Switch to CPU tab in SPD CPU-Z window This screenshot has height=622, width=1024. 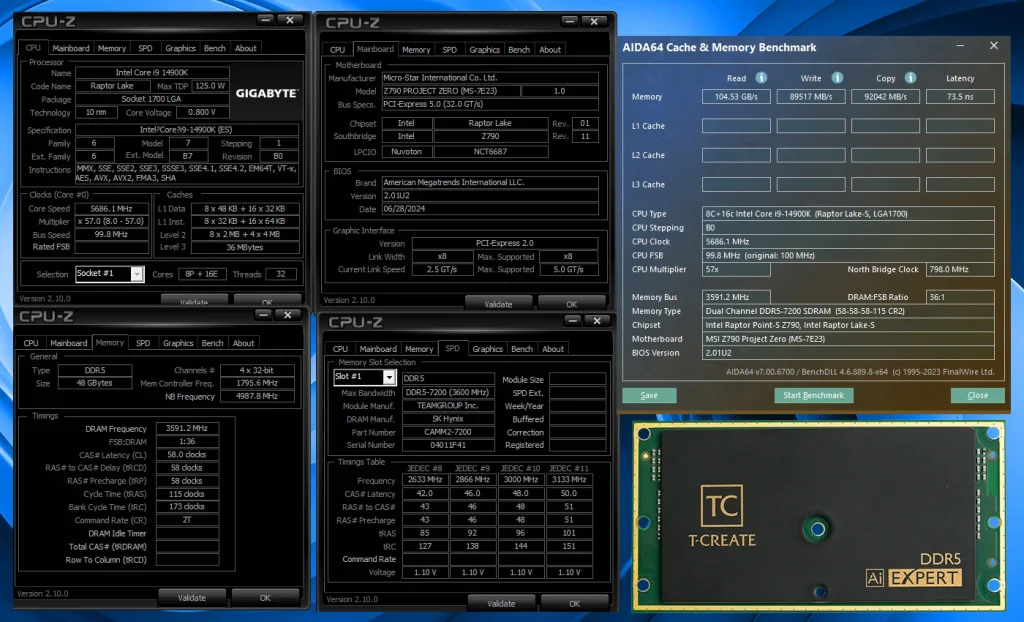(340, 349)
